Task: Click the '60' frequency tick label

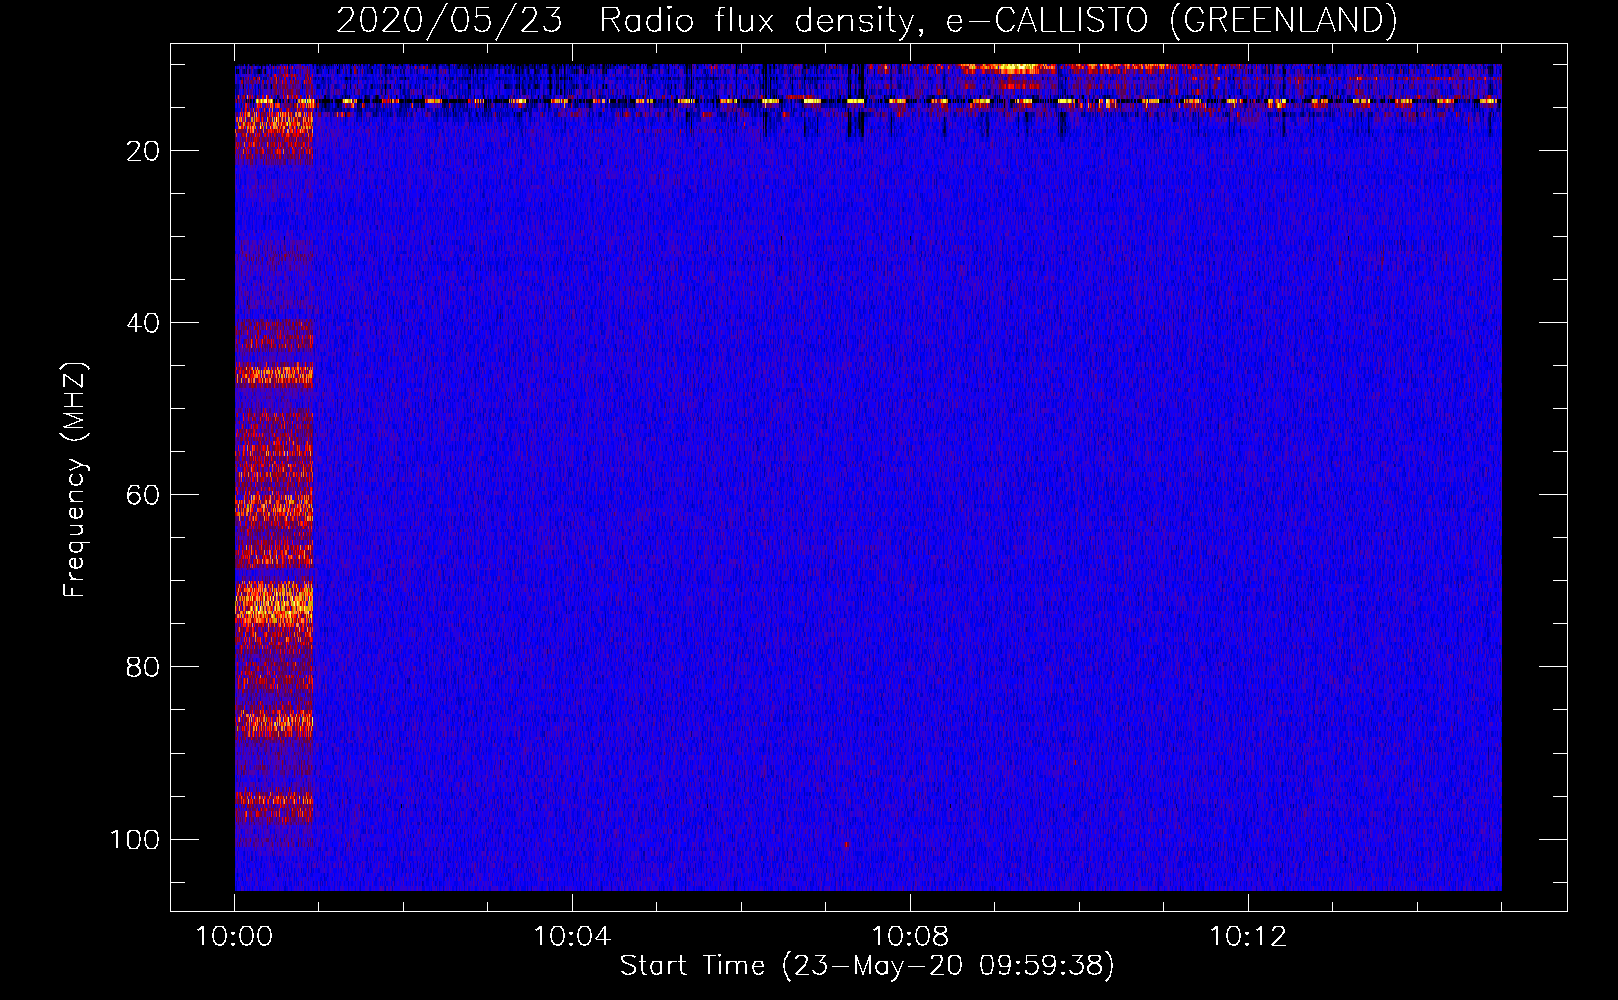Action: pyautogui.click(x=143, y=495)
